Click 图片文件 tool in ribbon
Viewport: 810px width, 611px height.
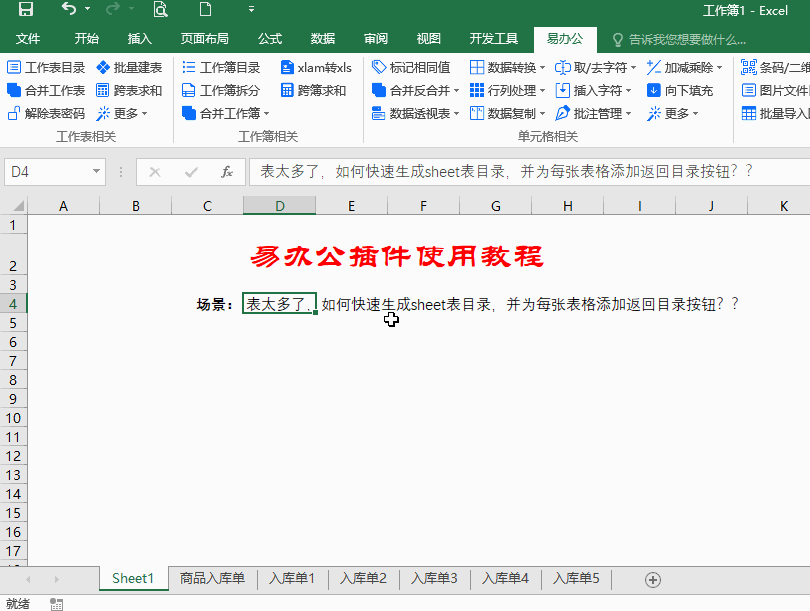[x=775, y=90]
